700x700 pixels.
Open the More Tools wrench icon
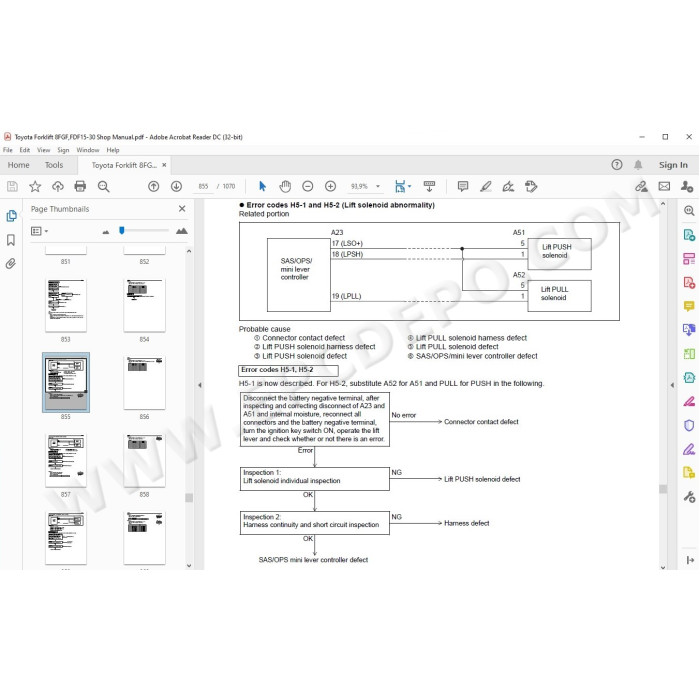coord(689,496)
